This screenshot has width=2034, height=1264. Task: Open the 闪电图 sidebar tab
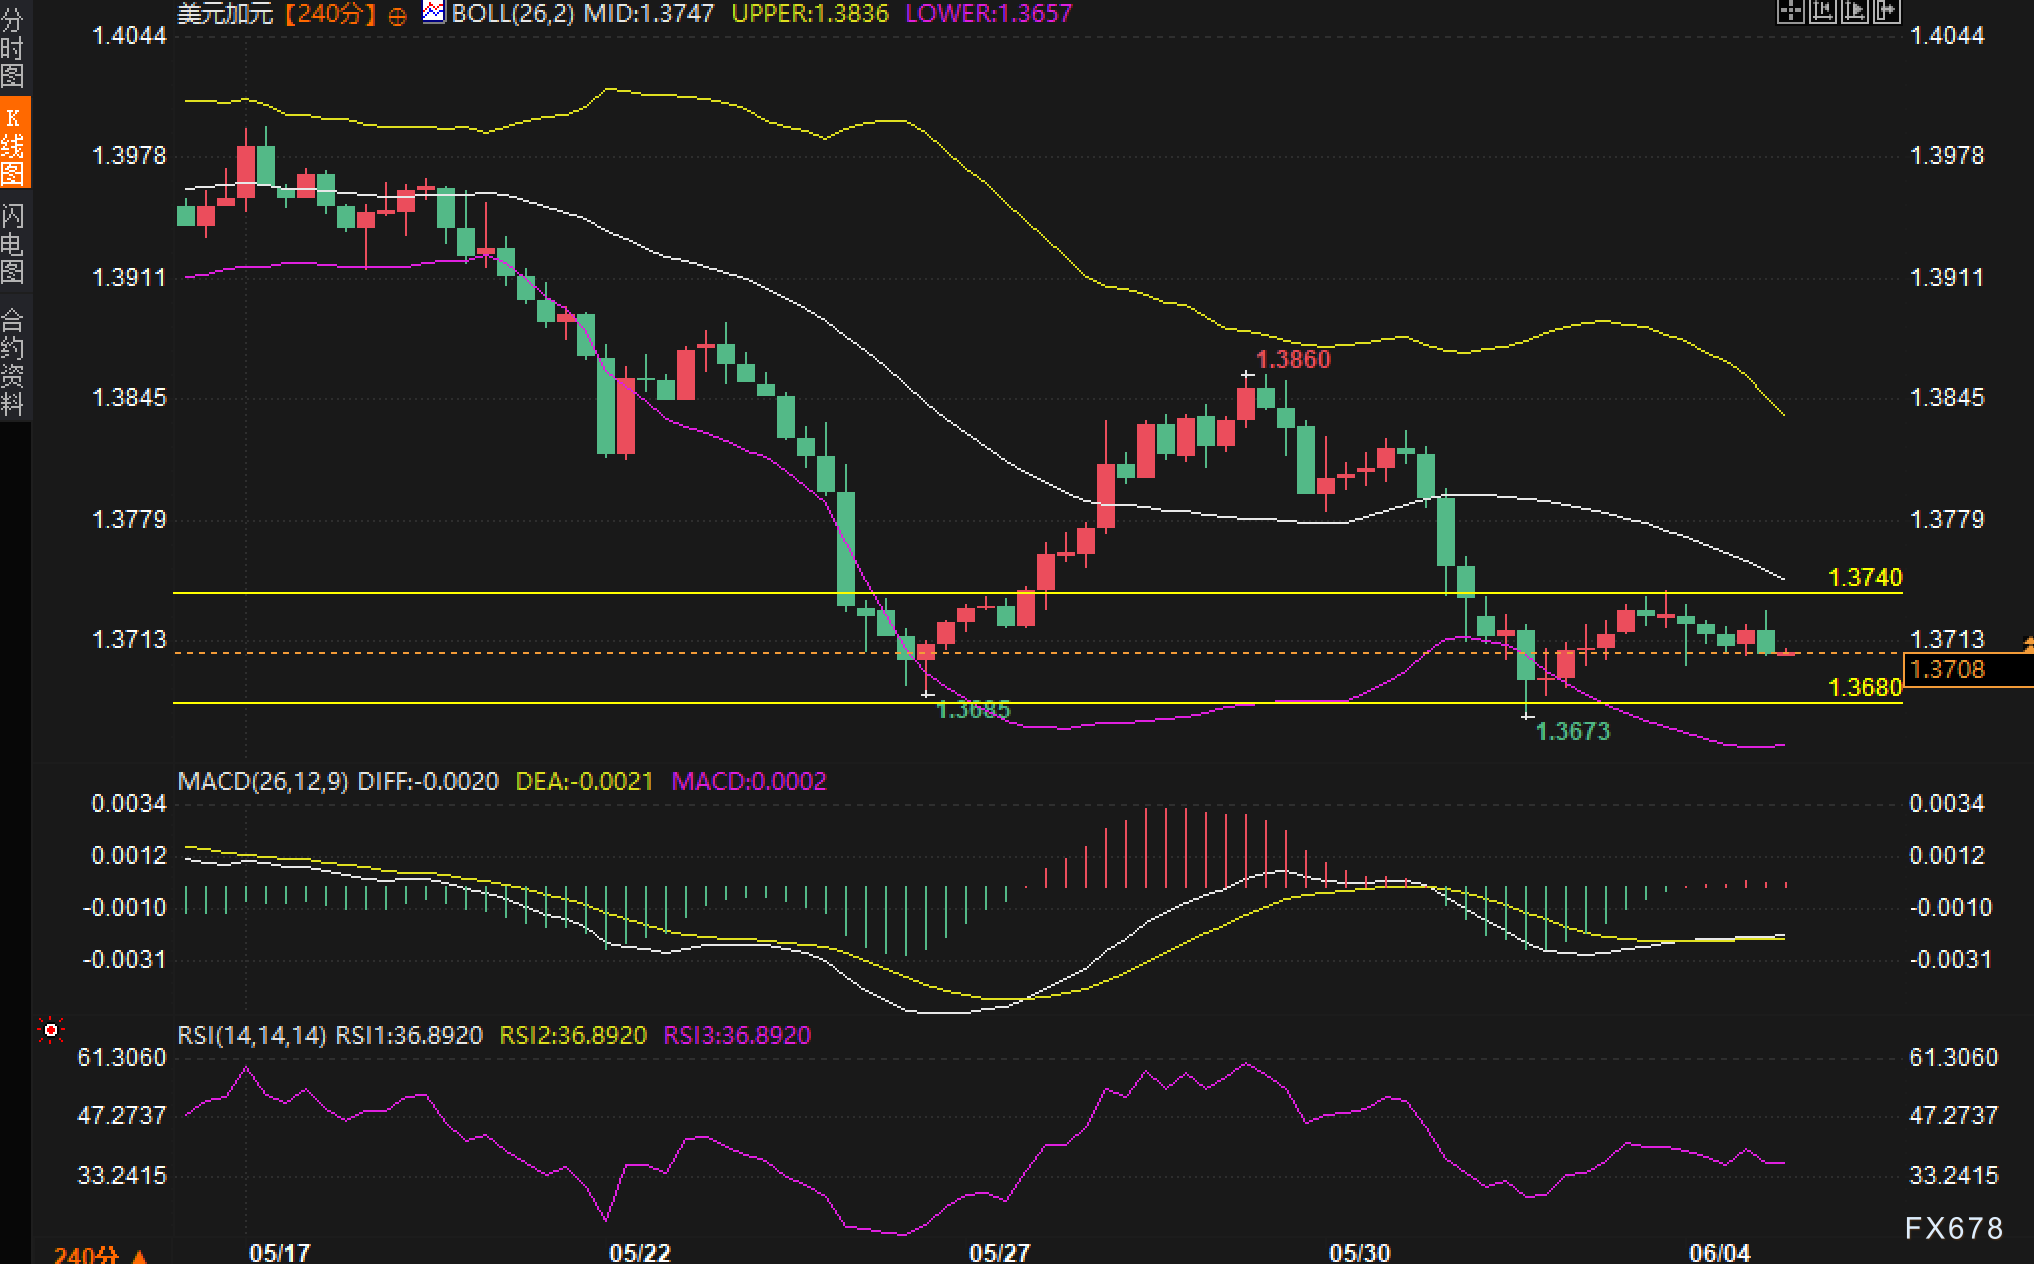pos(13,243)
